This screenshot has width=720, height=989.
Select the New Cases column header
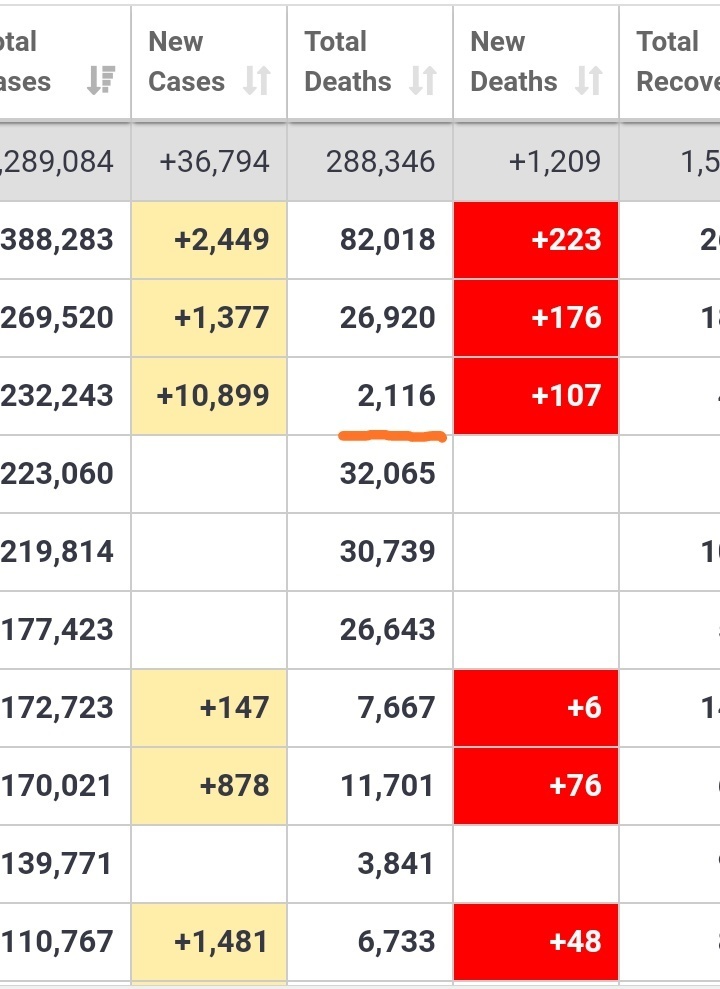186,61
